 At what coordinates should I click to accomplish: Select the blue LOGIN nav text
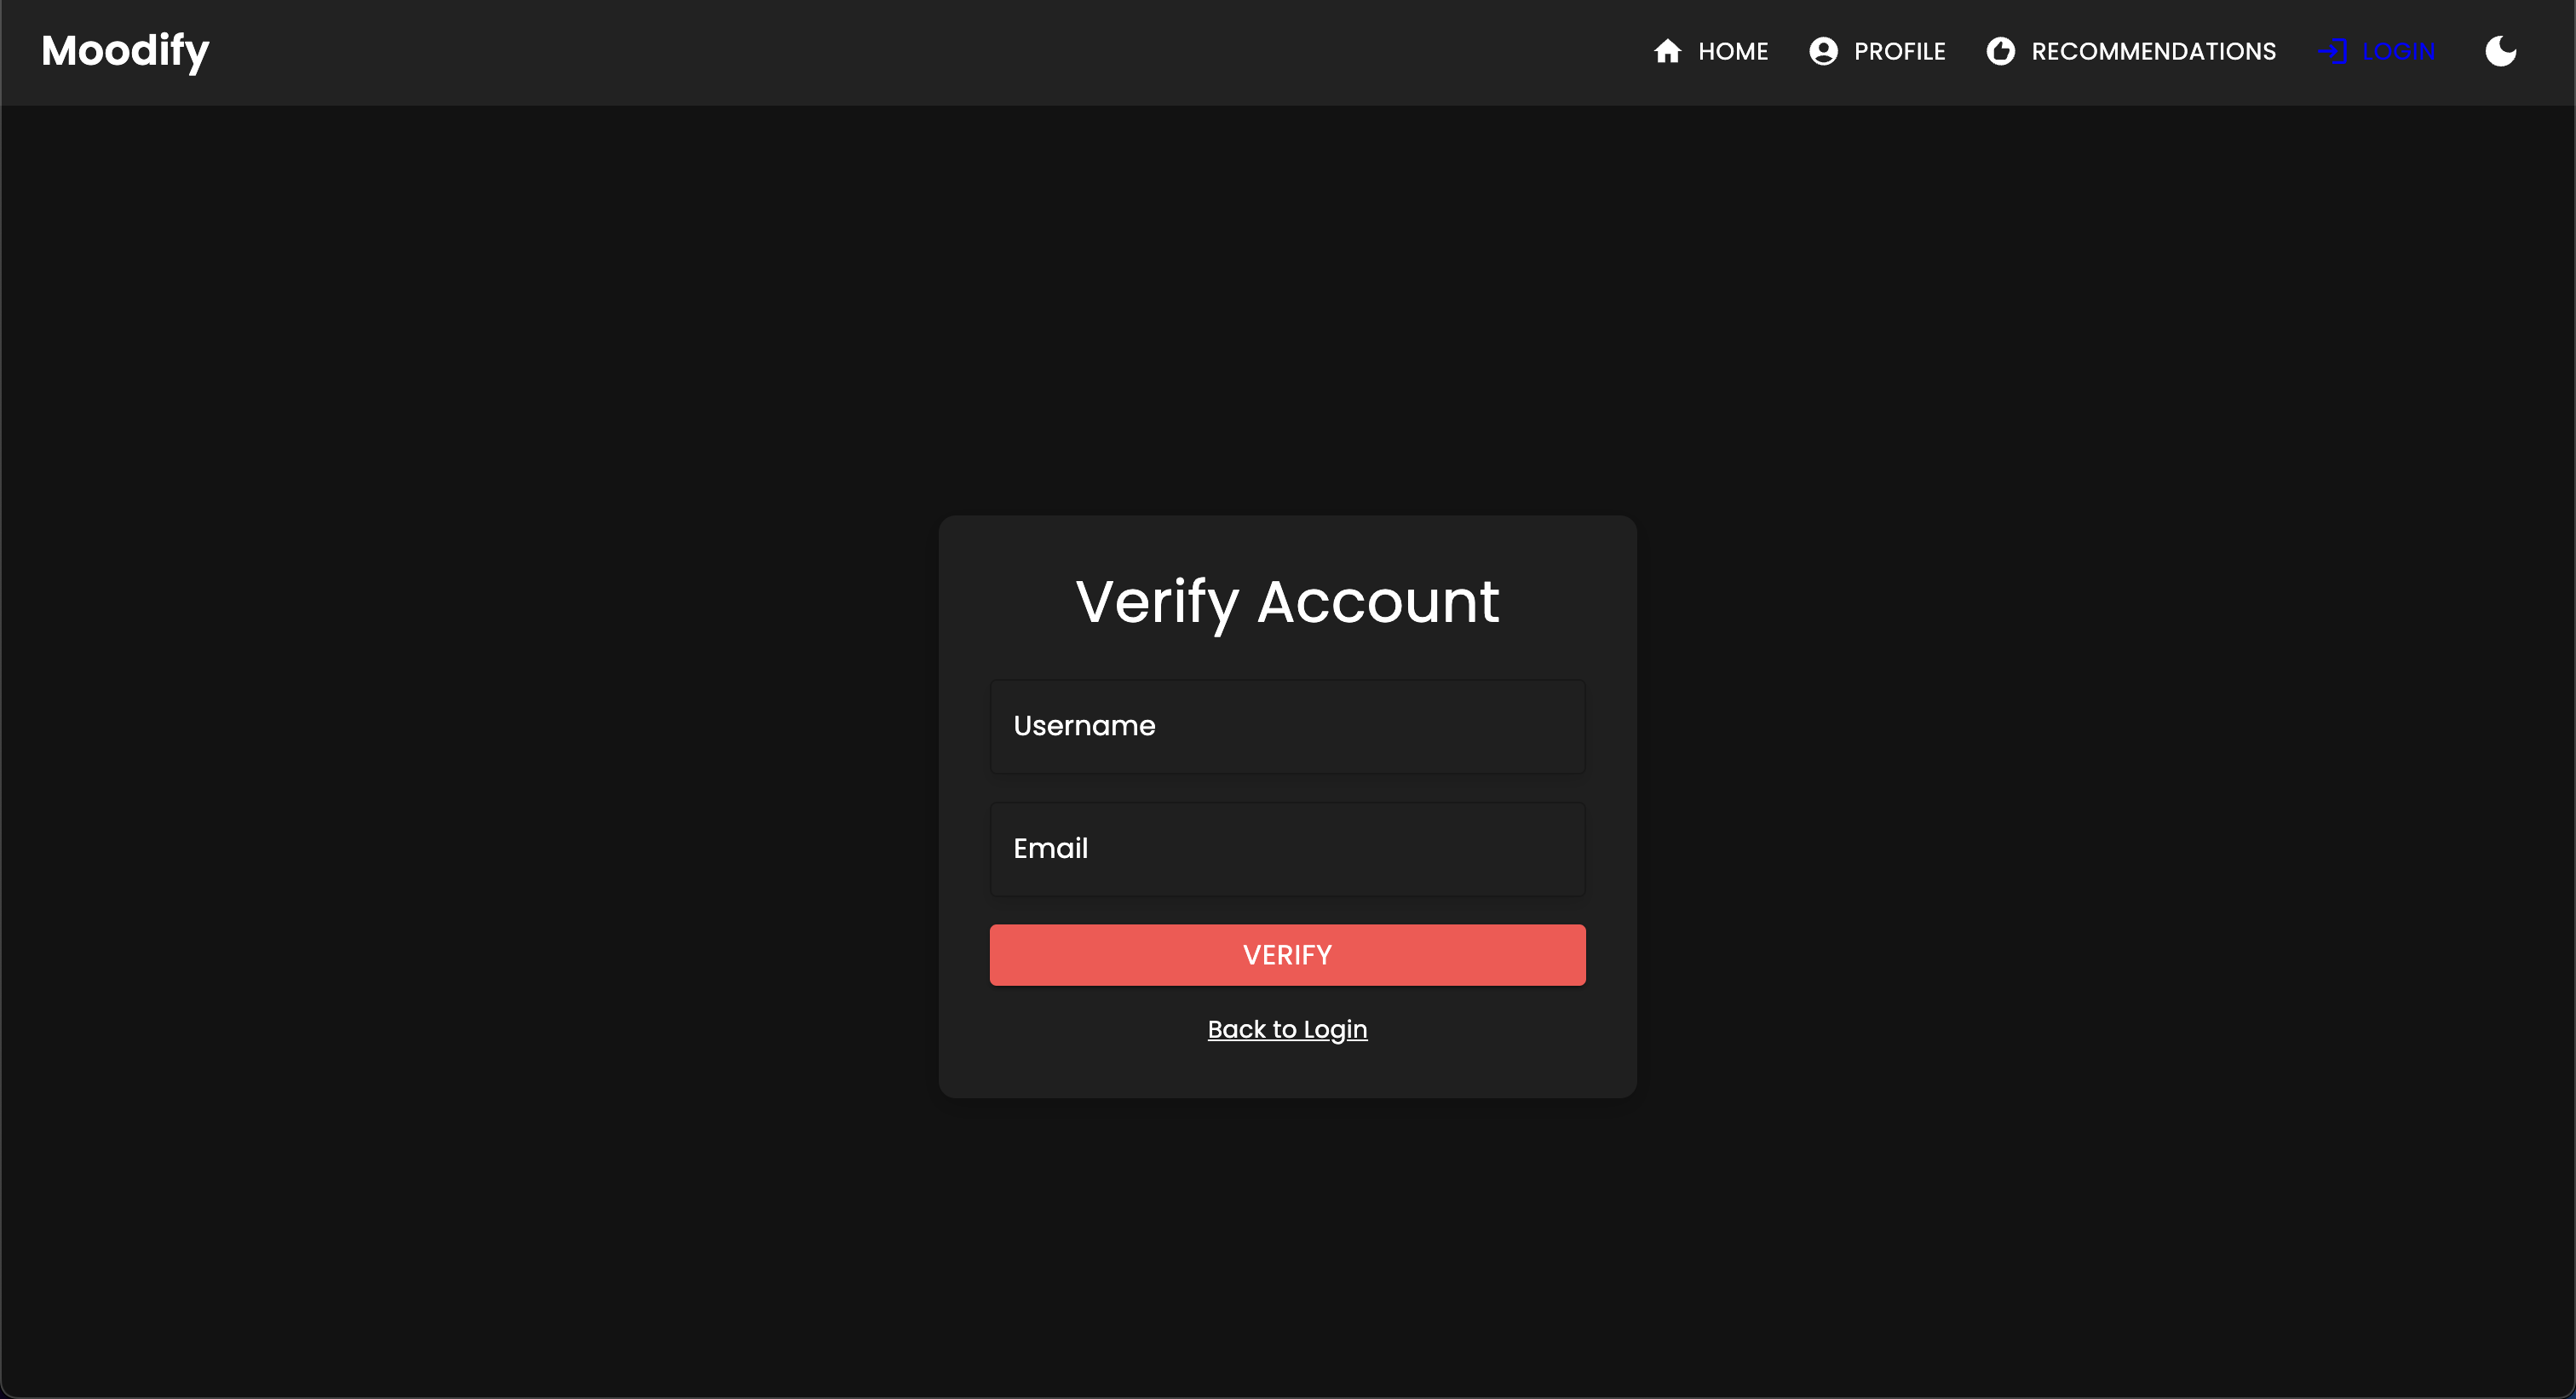tap(2398, 51)
